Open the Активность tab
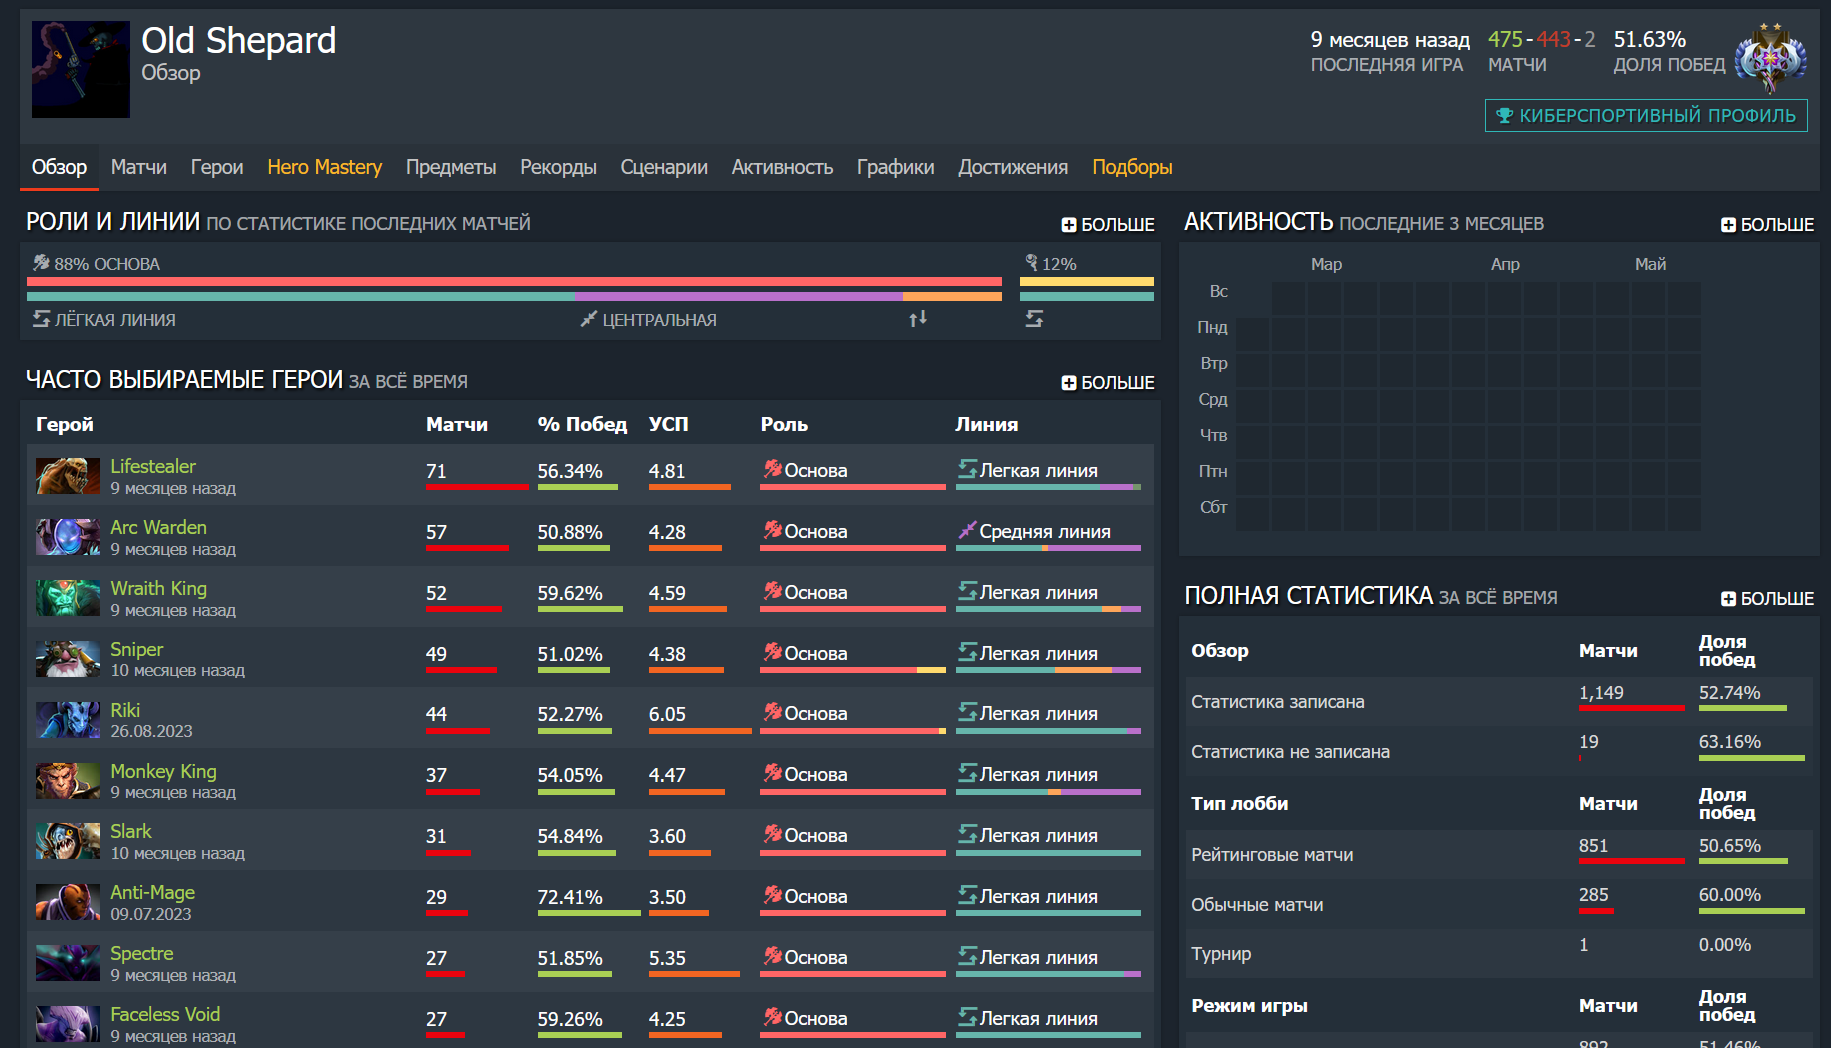The width and height of the screenshot is (1831, 1048). coord(782,167)
